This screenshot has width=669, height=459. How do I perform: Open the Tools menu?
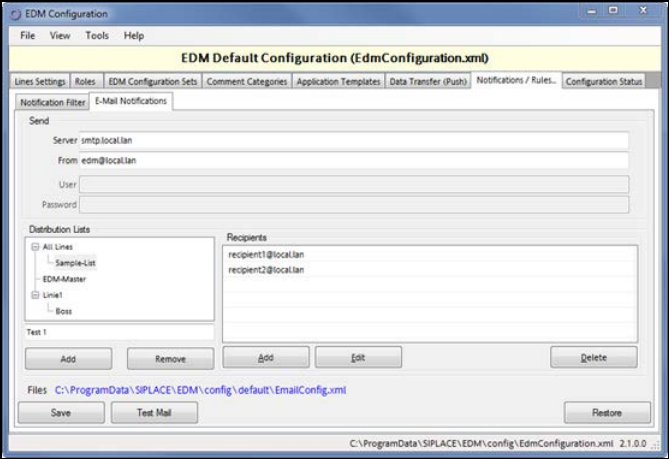(97, 35)
